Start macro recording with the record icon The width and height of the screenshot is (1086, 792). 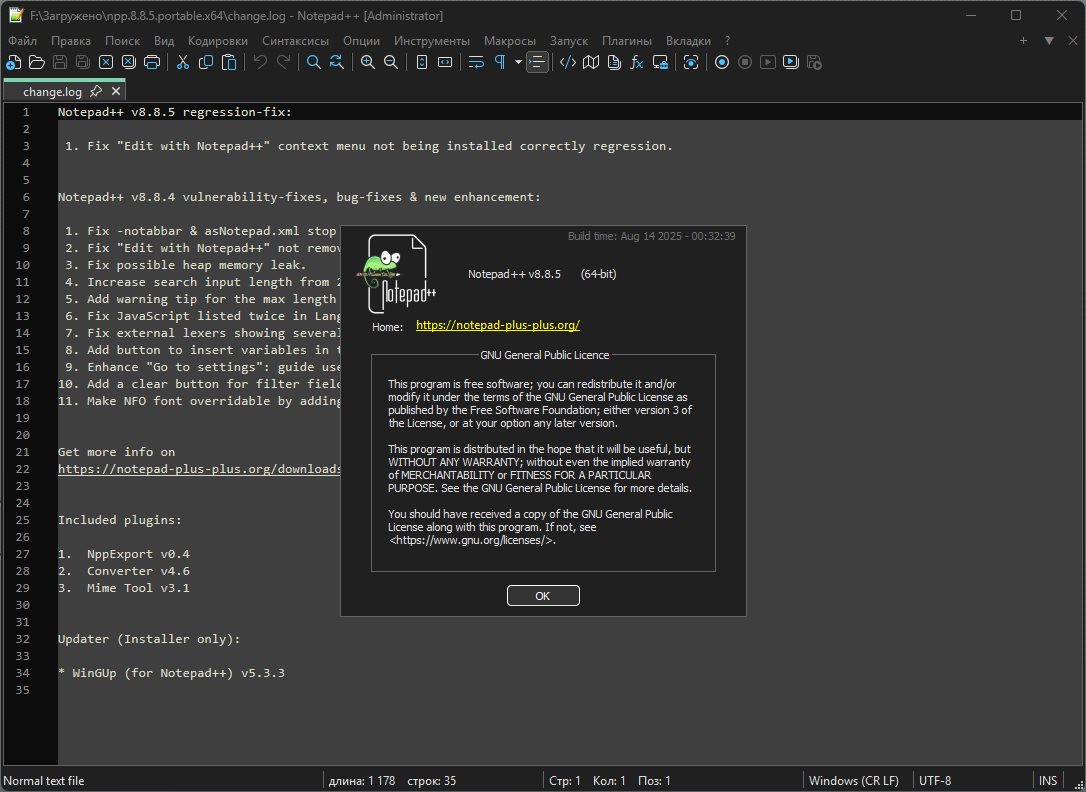tap(722, 62)
